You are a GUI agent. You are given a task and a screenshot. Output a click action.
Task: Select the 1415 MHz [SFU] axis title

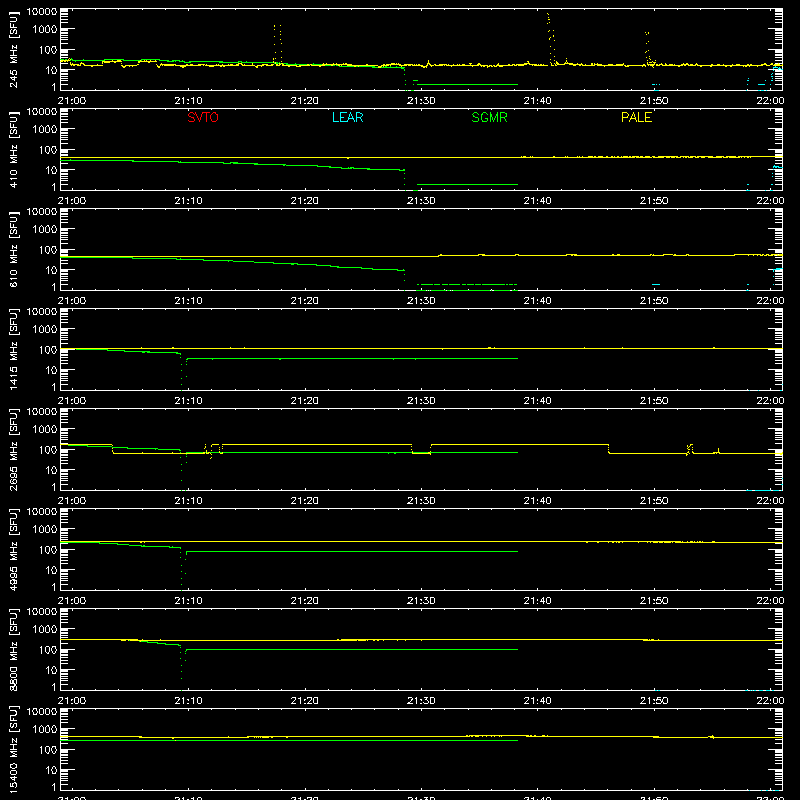coord(14,349)
